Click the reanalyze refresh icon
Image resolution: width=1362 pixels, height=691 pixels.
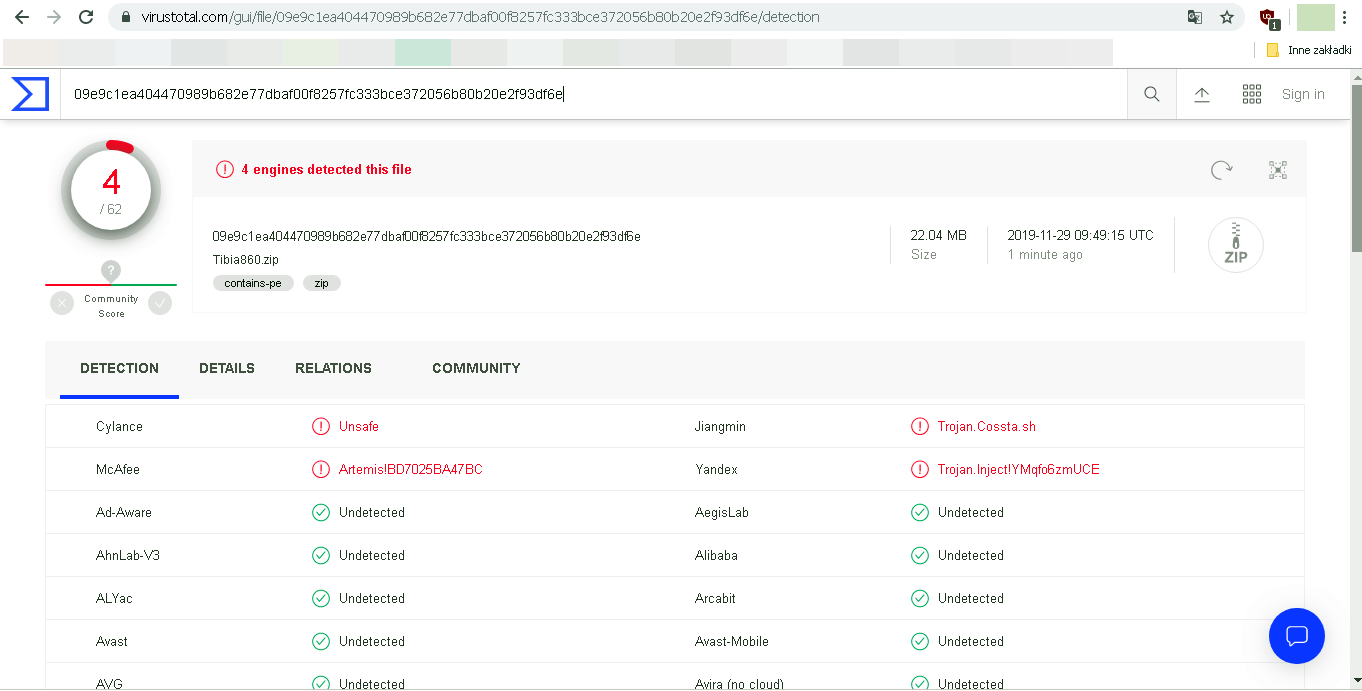pos(1221,170)
